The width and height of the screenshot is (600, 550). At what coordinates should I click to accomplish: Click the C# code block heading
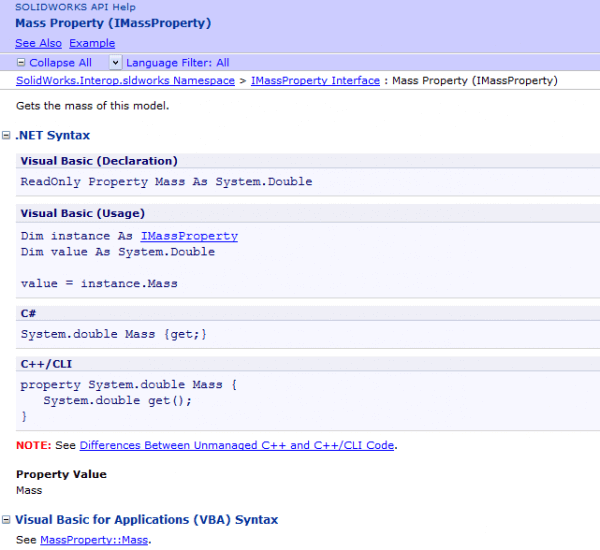tap(28, 313)
